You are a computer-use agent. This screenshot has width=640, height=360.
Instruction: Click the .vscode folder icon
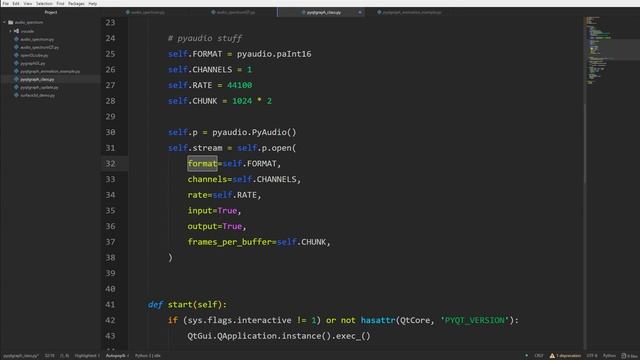pyautogui.click(x=17, y=31)
